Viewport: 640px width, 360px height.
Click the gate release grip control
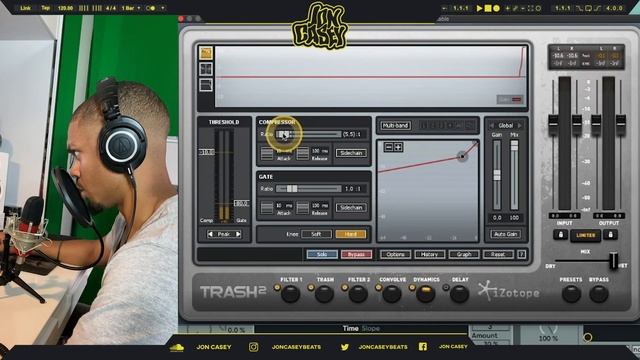[x=302, y=208]
